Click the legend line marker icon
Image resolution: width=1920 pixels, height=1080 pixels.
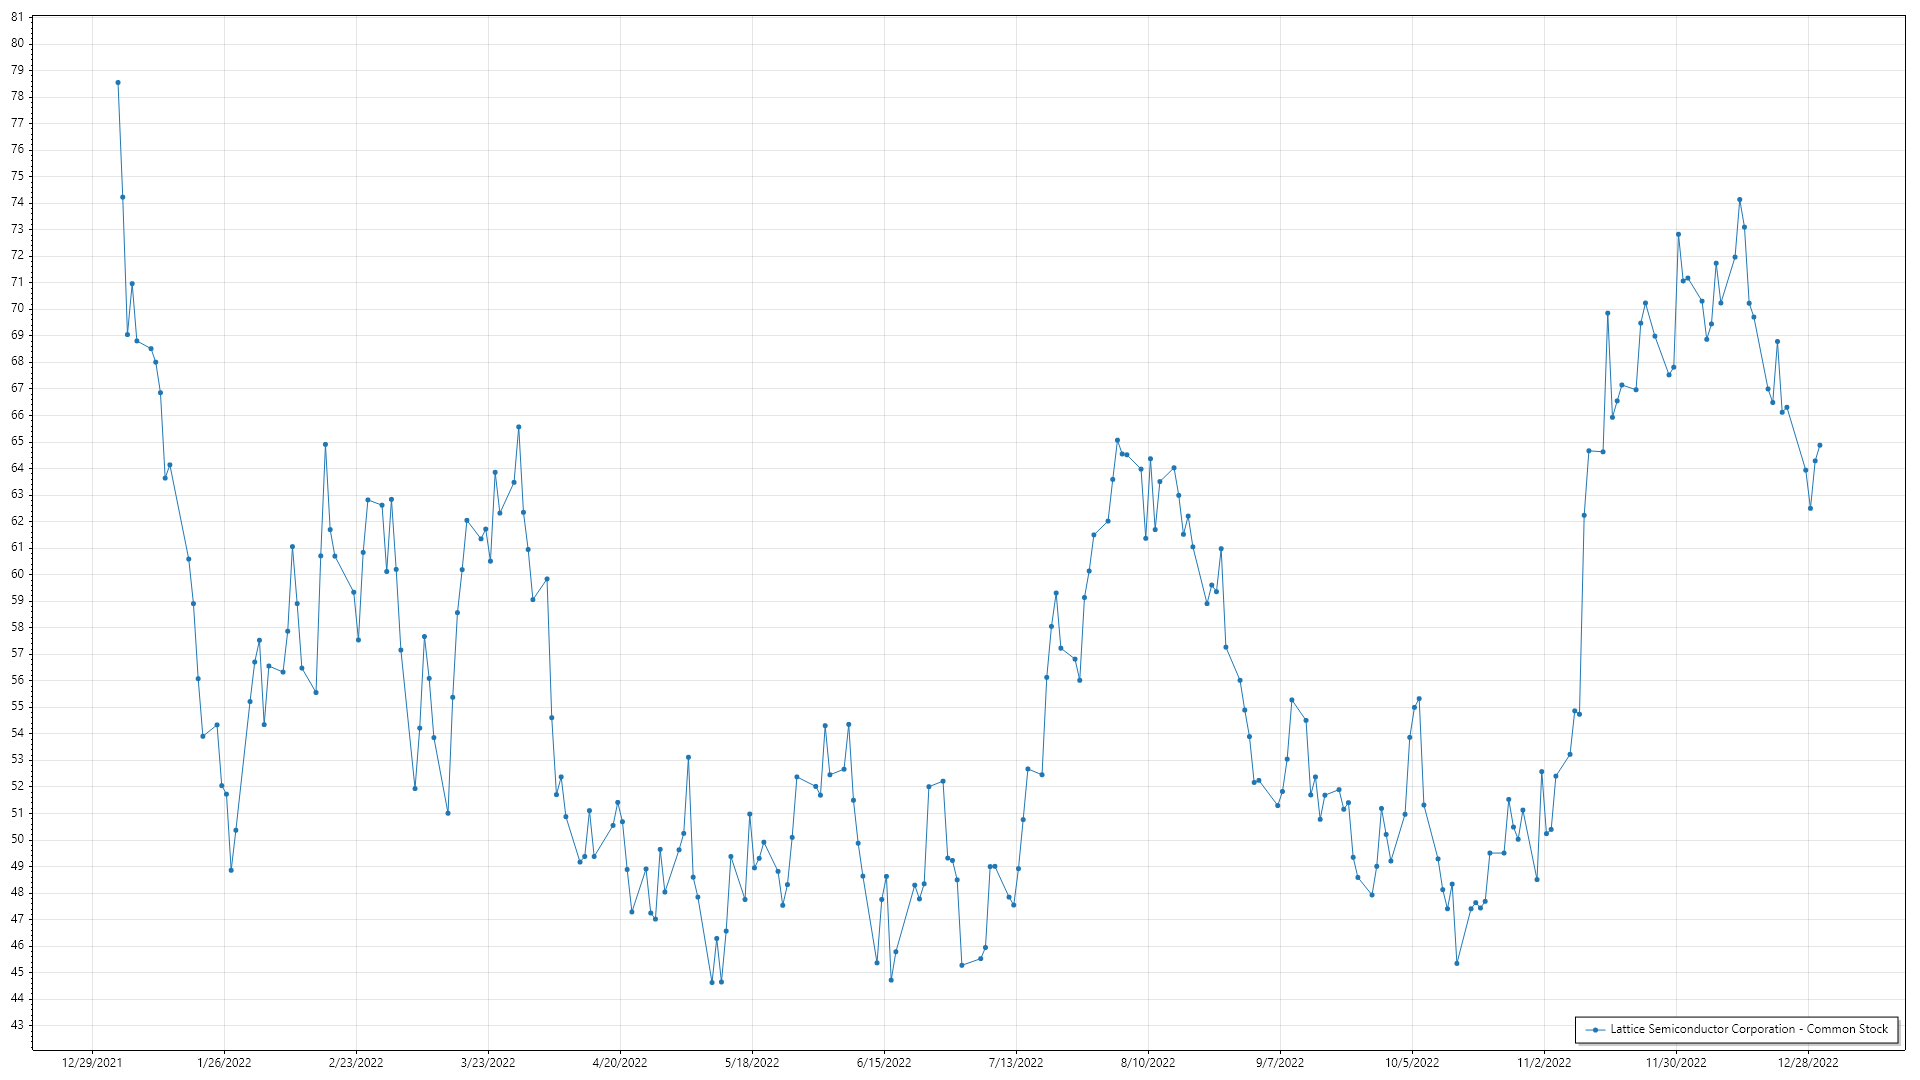(x=1595, y=1029)
